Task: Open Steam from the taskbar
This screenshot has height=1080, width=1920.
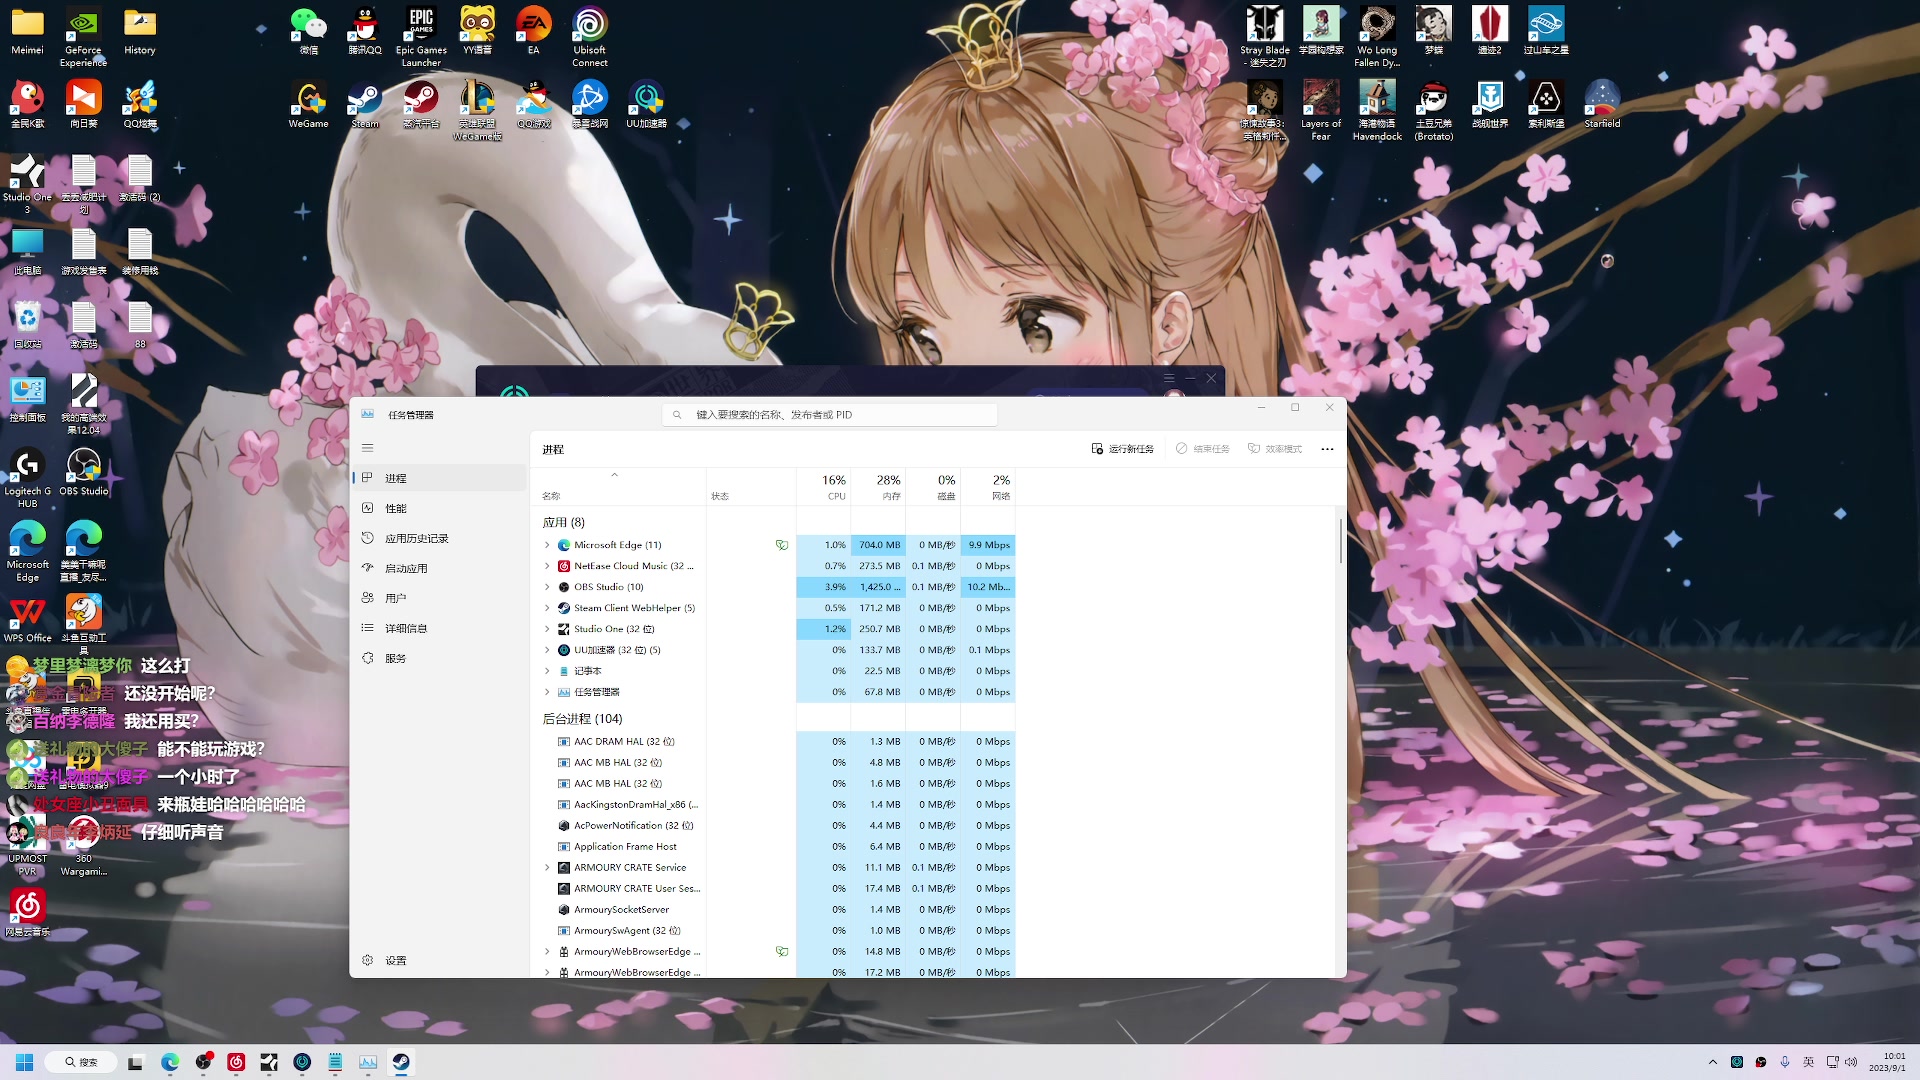Action: [x=401, y=1062]
